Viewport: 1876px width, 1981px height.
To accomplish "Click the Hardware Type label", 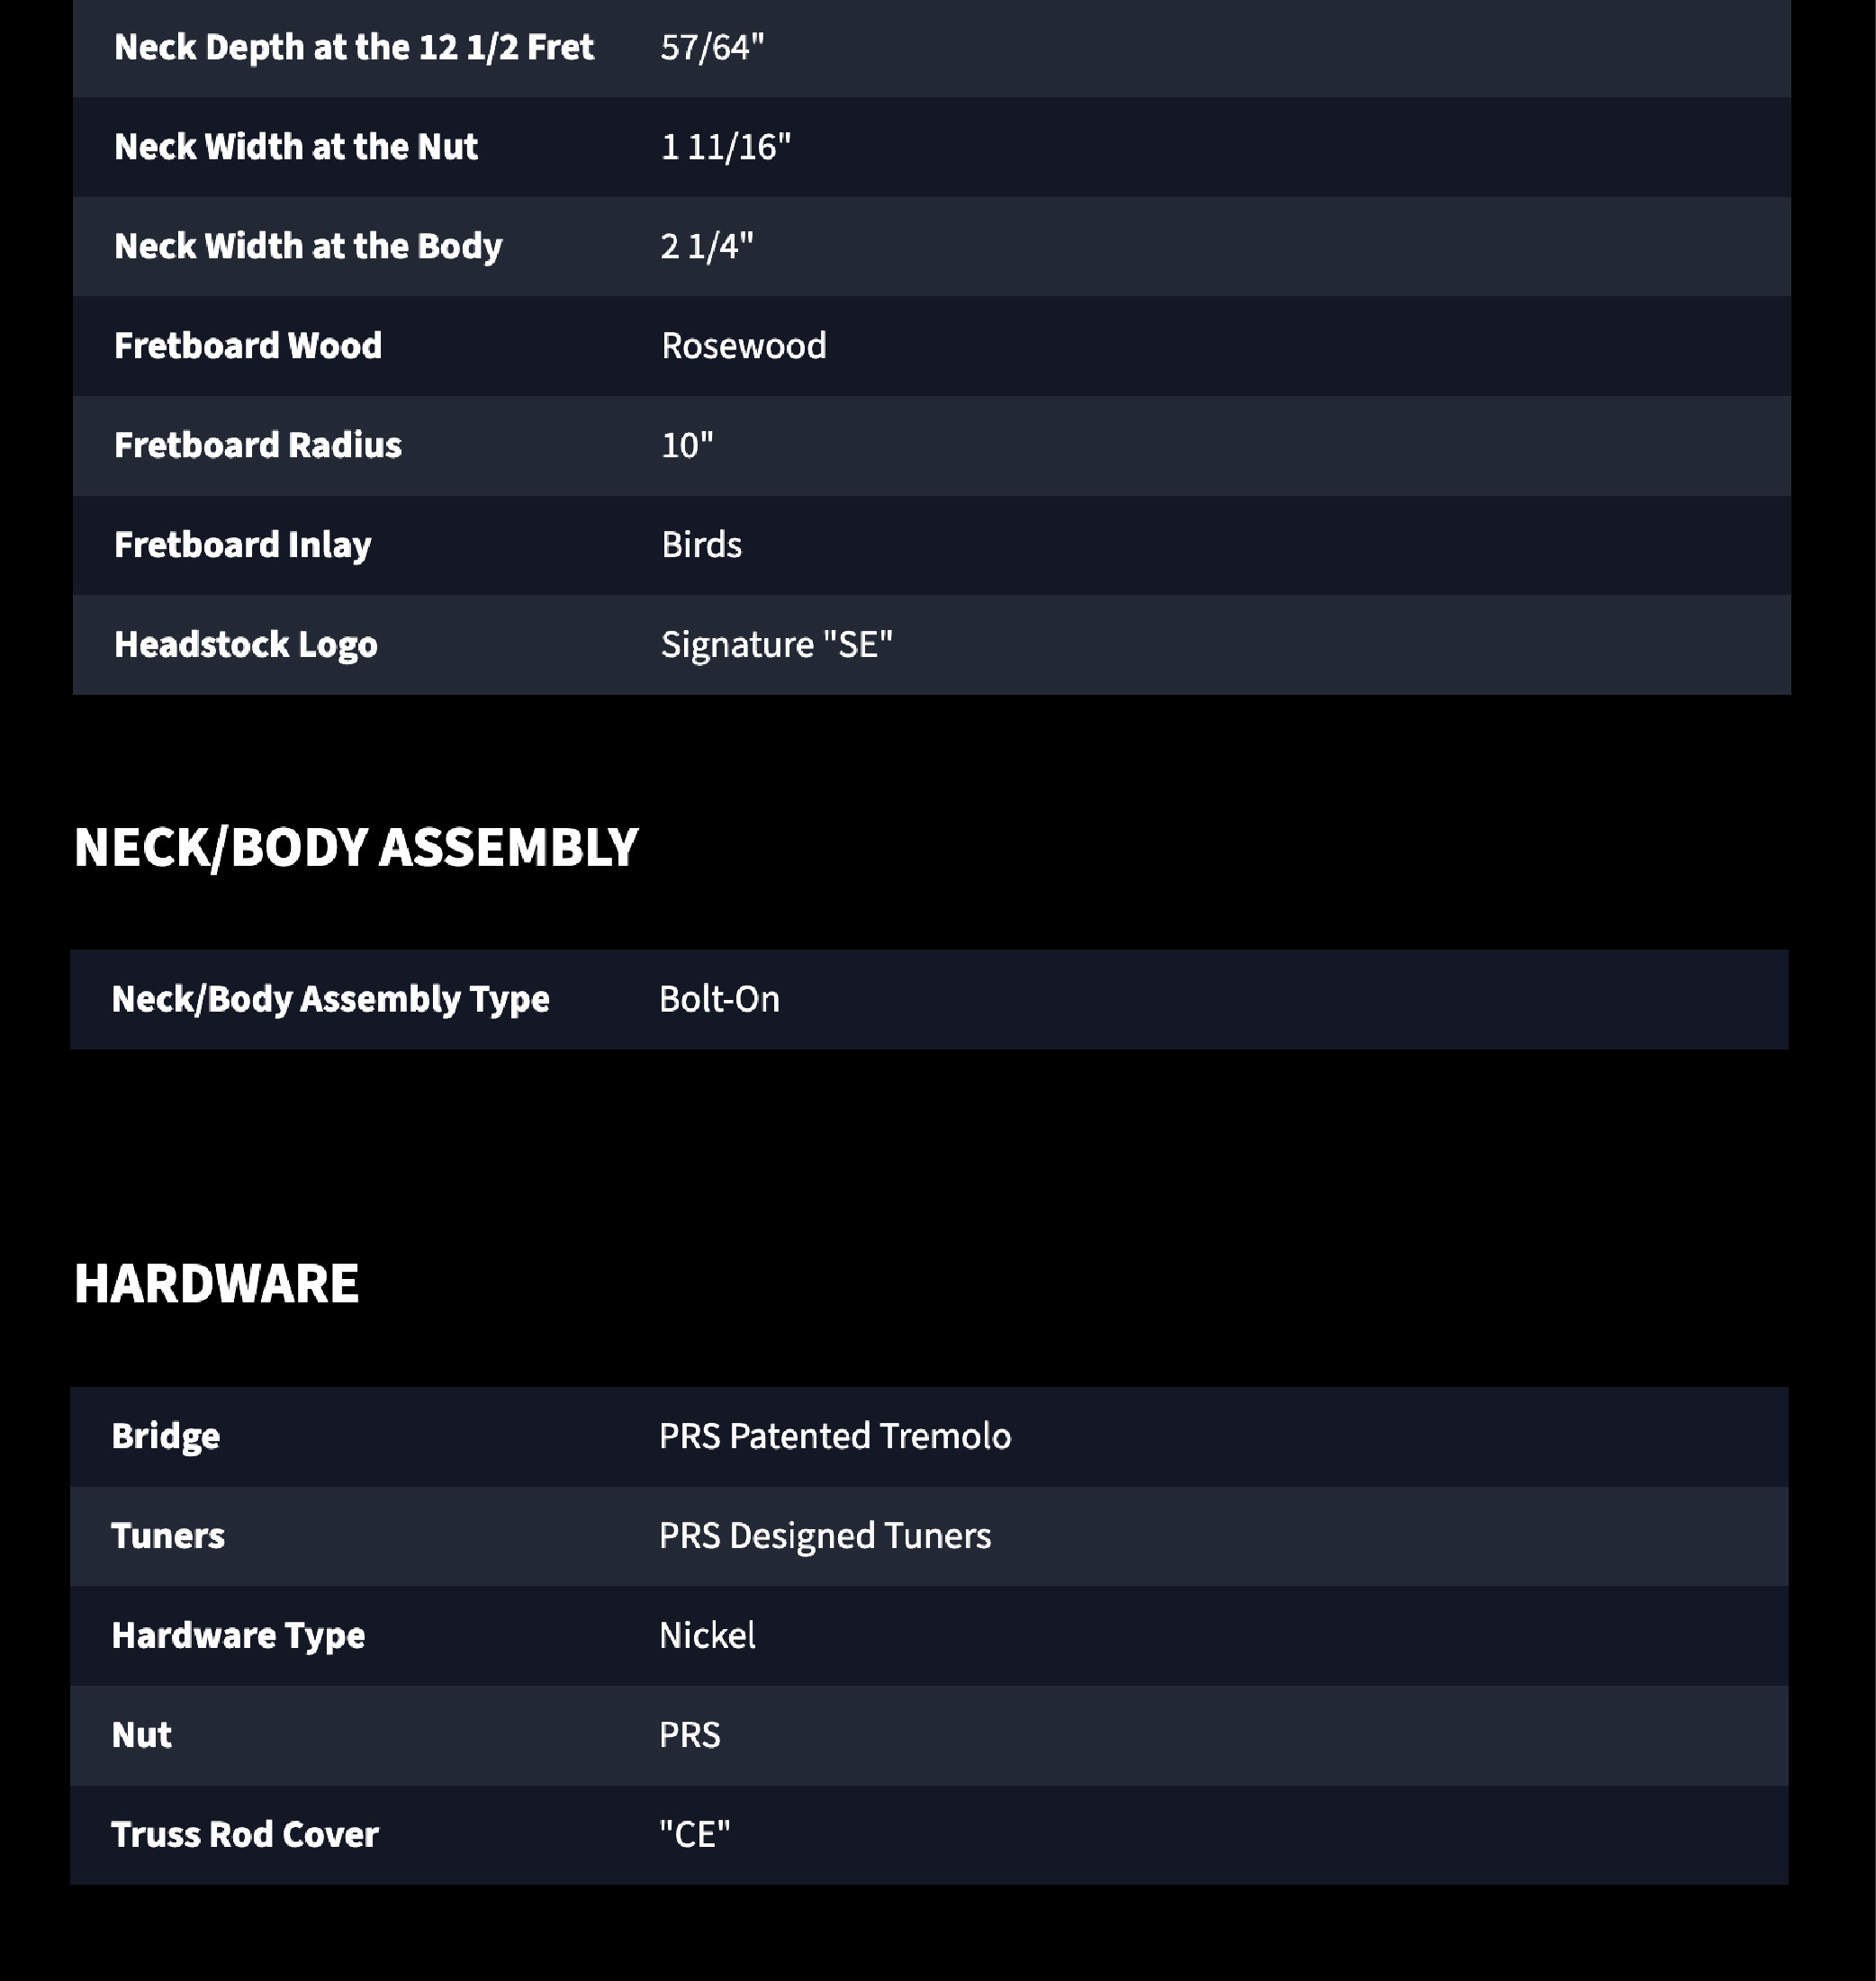I will tap(238, 1636).
